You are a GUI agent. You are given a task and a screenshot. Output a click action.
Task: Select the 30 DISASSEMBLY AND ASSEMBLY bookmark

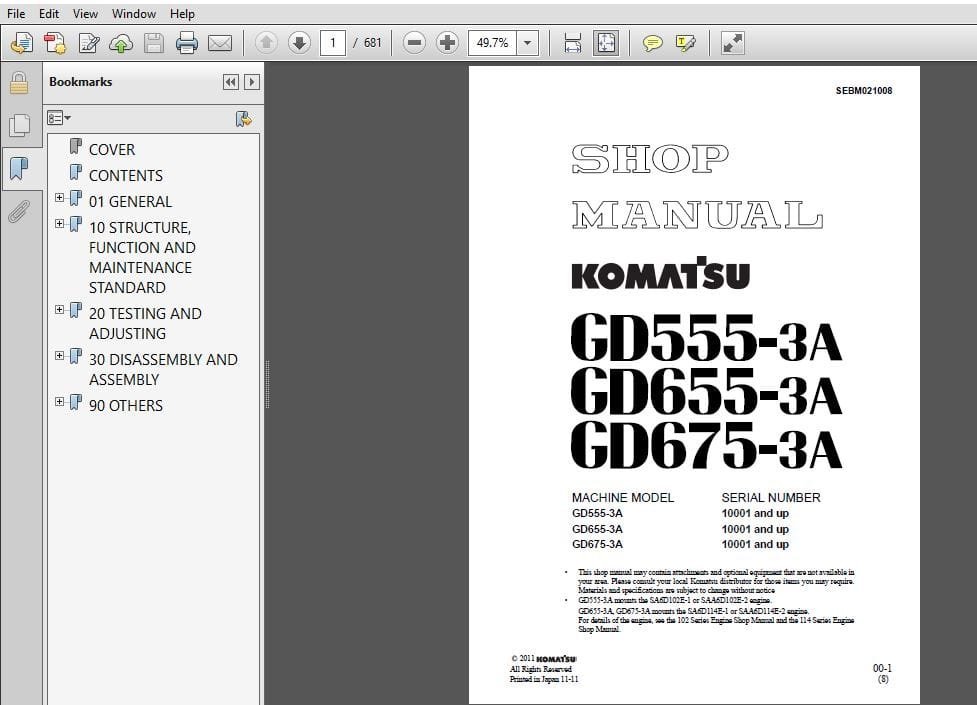point(163,370)
